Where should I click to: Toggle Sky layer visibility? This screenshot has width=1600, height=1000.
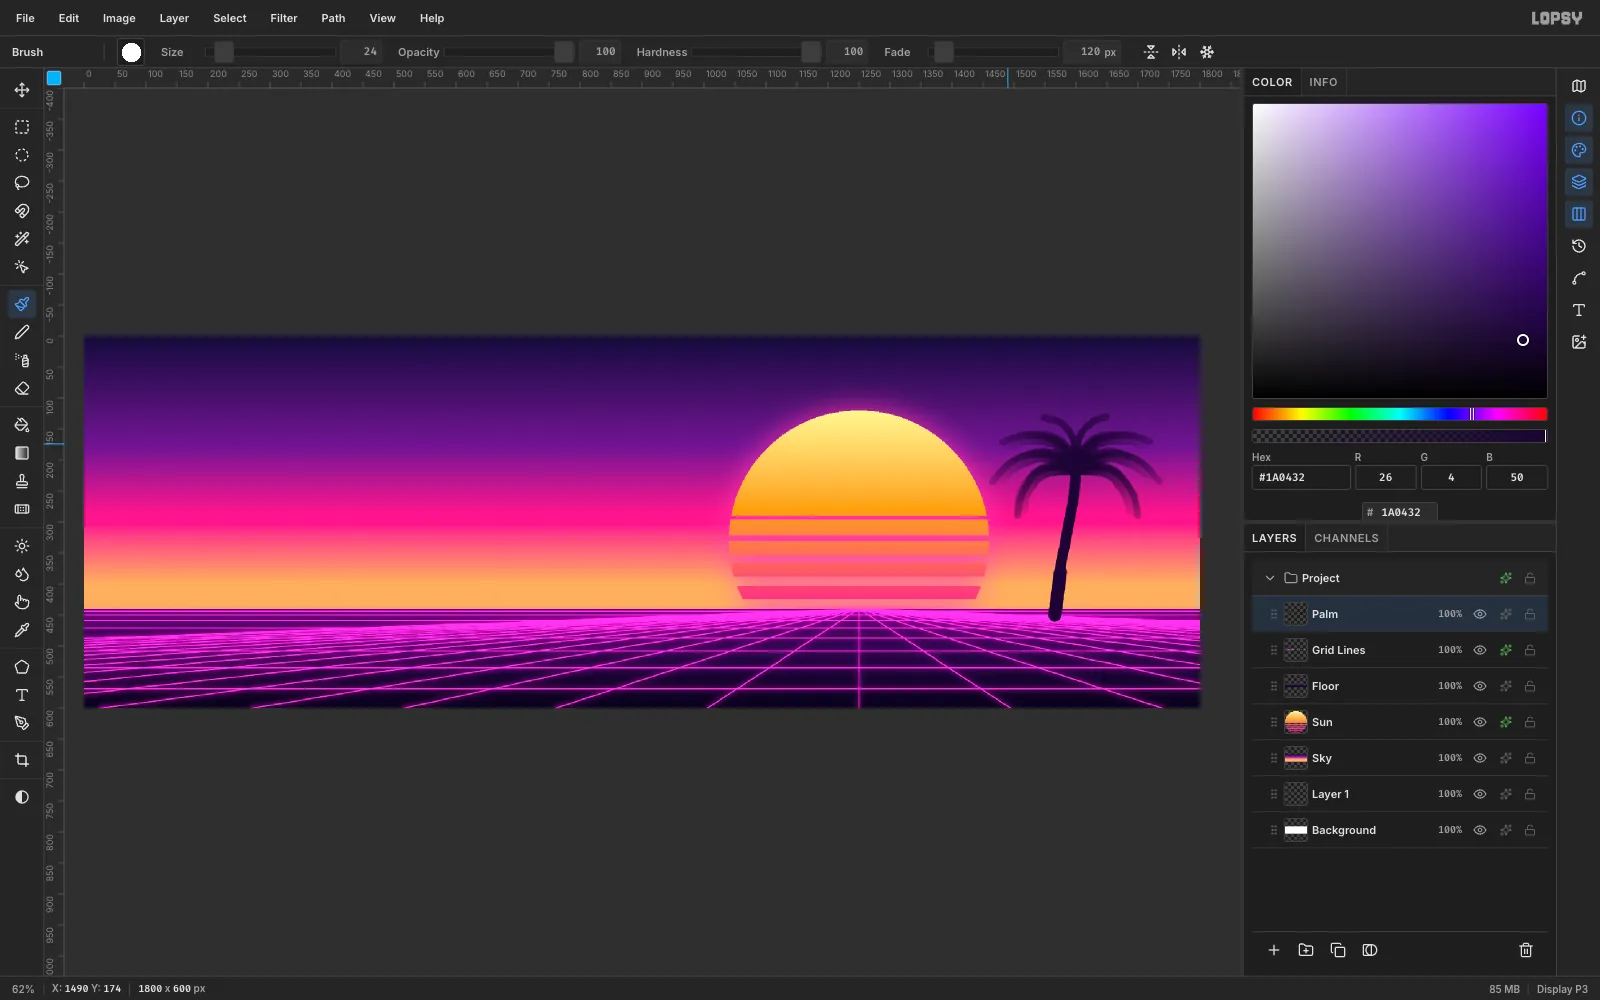pyautogui.click(x=1480, y=758)
